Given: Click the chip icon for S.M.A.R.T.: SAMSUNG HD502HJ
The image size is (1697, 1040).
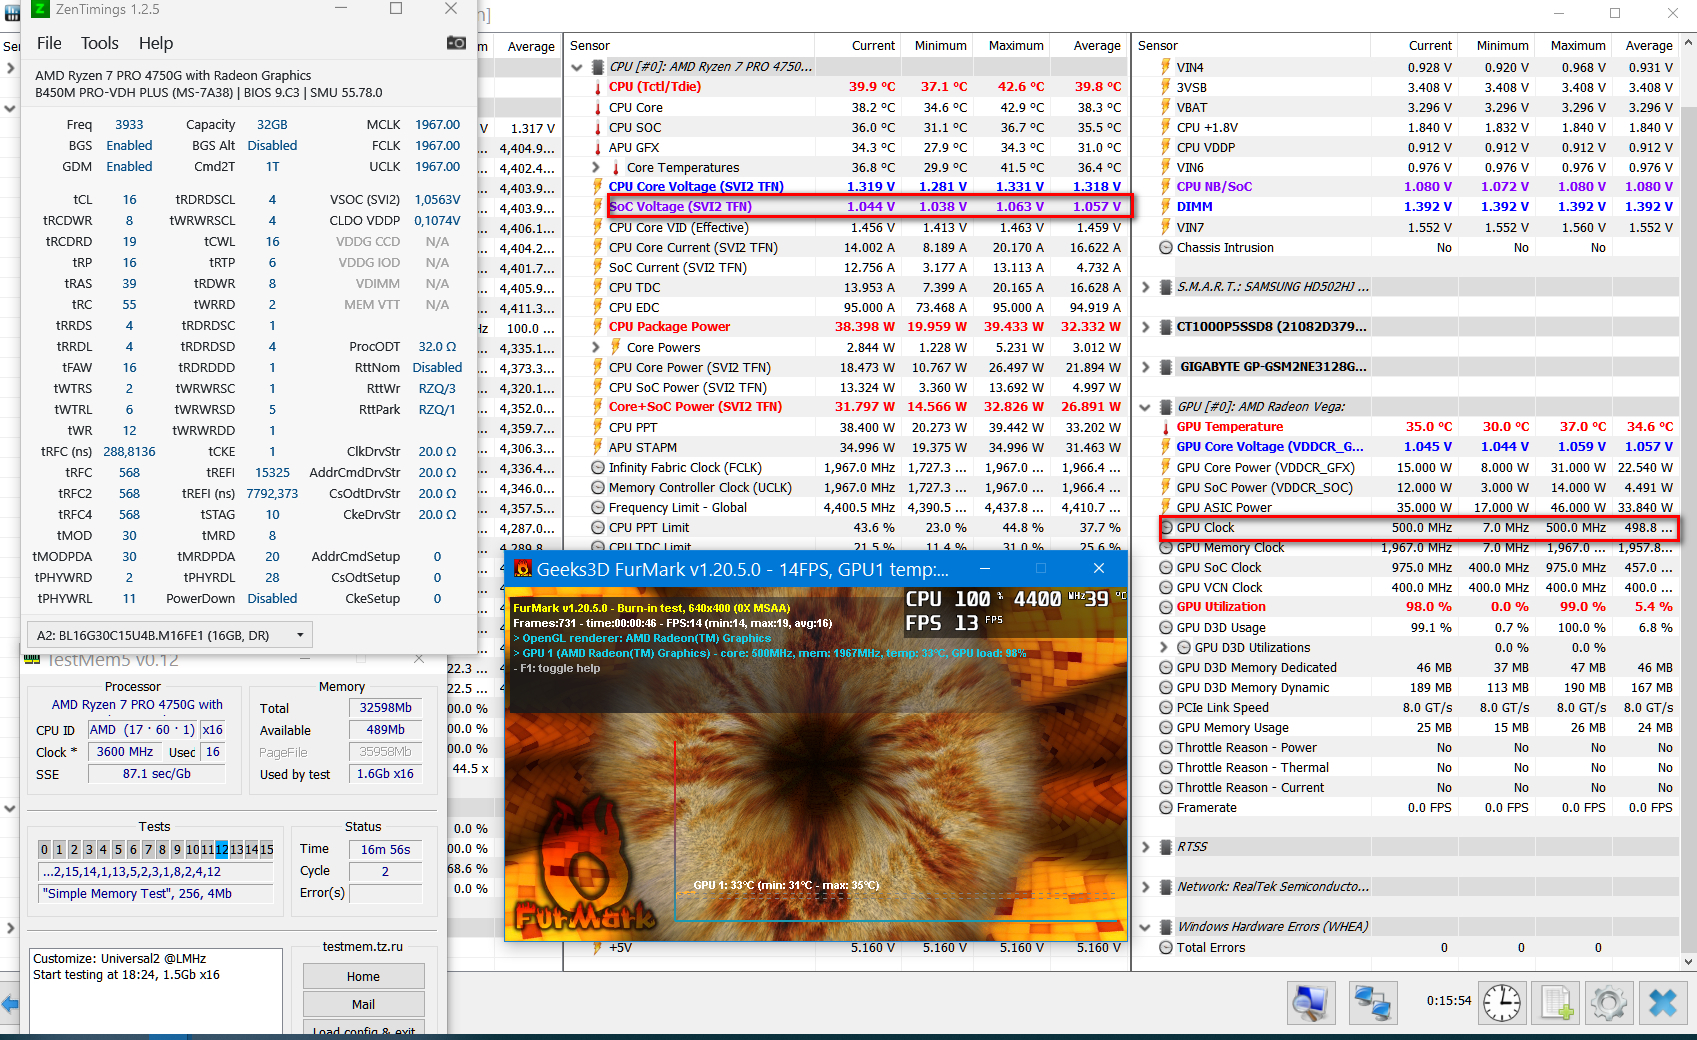Looking at the screenshot, I should (x=1165, y=287).
